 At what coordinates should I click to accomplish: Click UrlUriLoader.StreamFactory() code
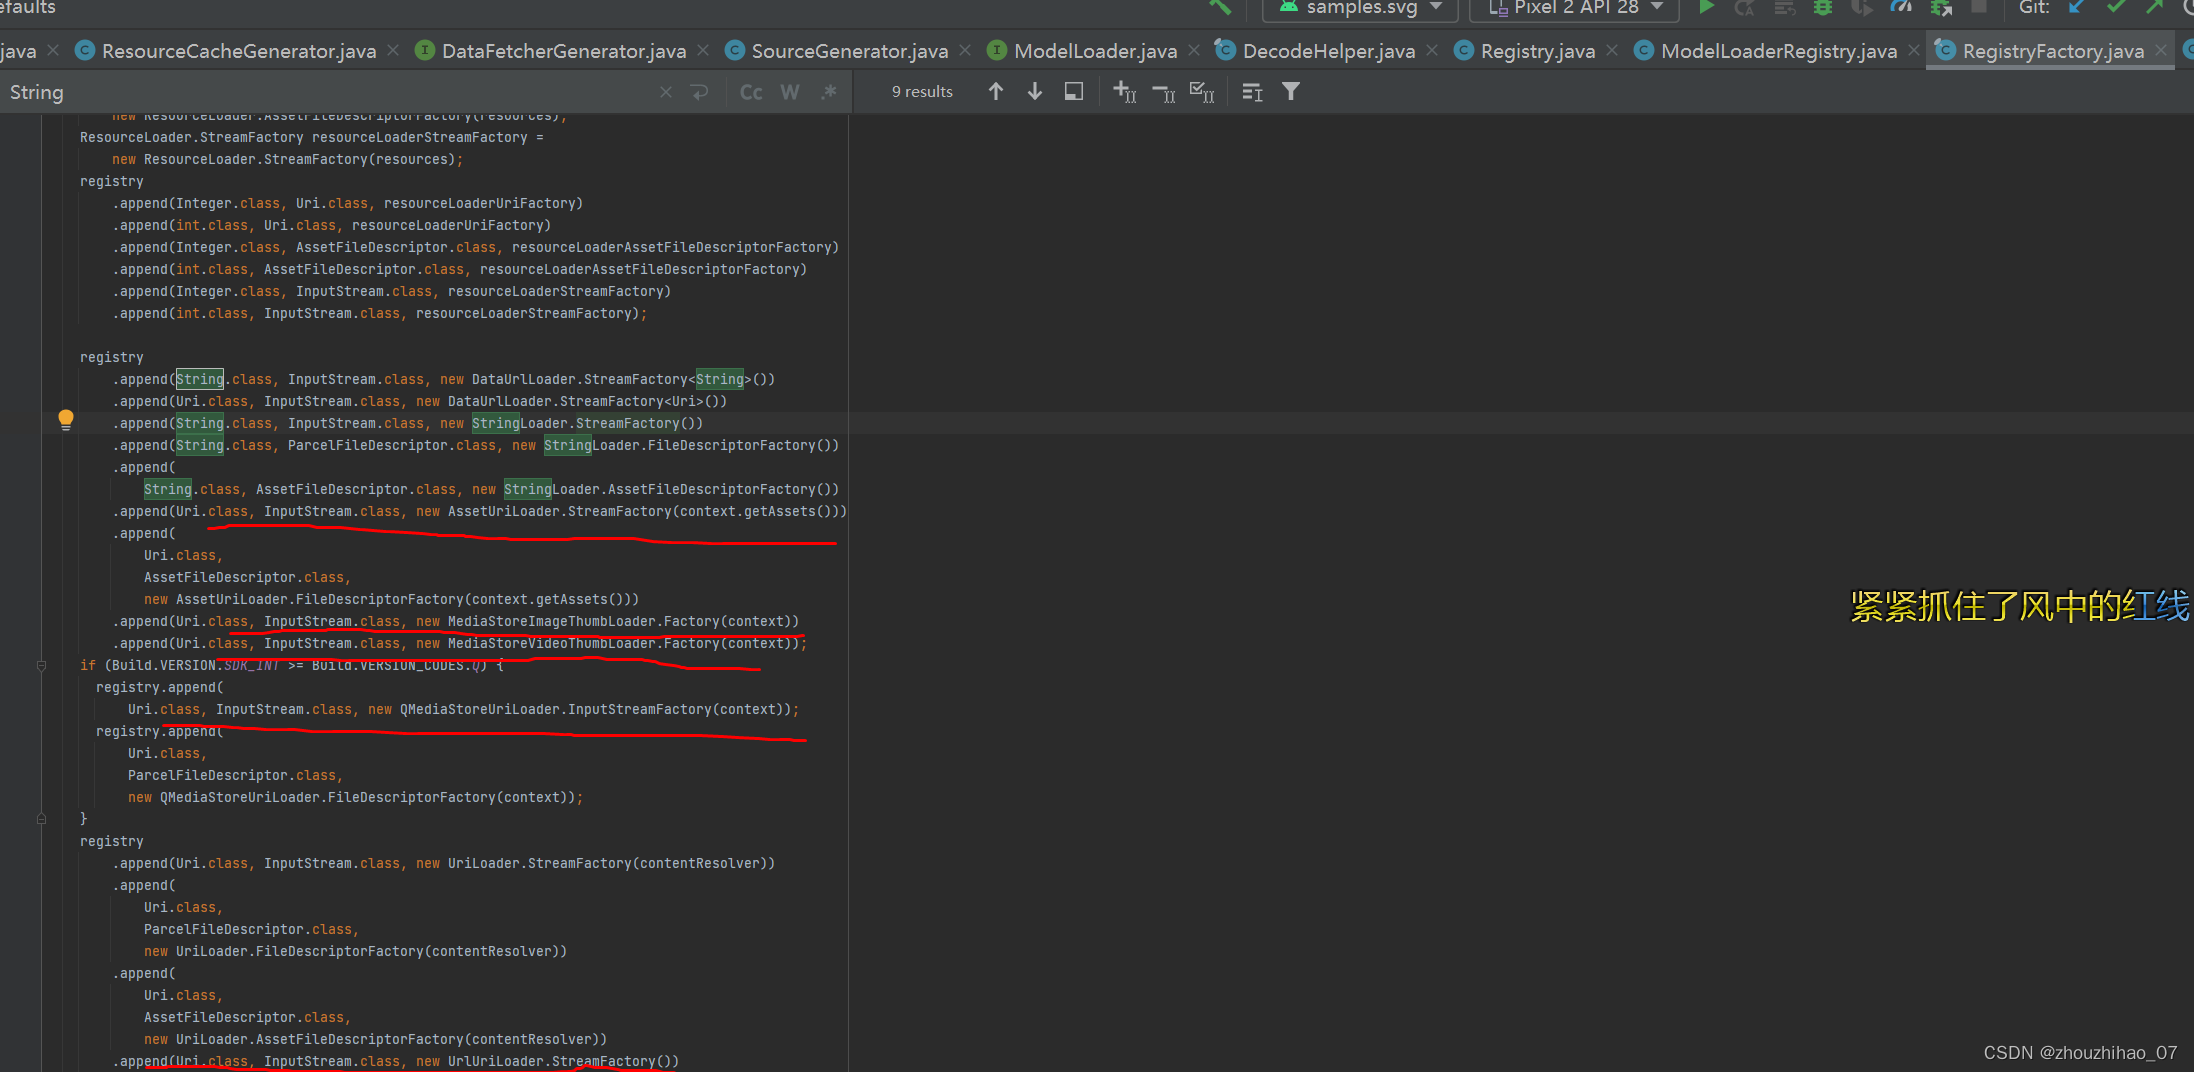(563, 1061)
